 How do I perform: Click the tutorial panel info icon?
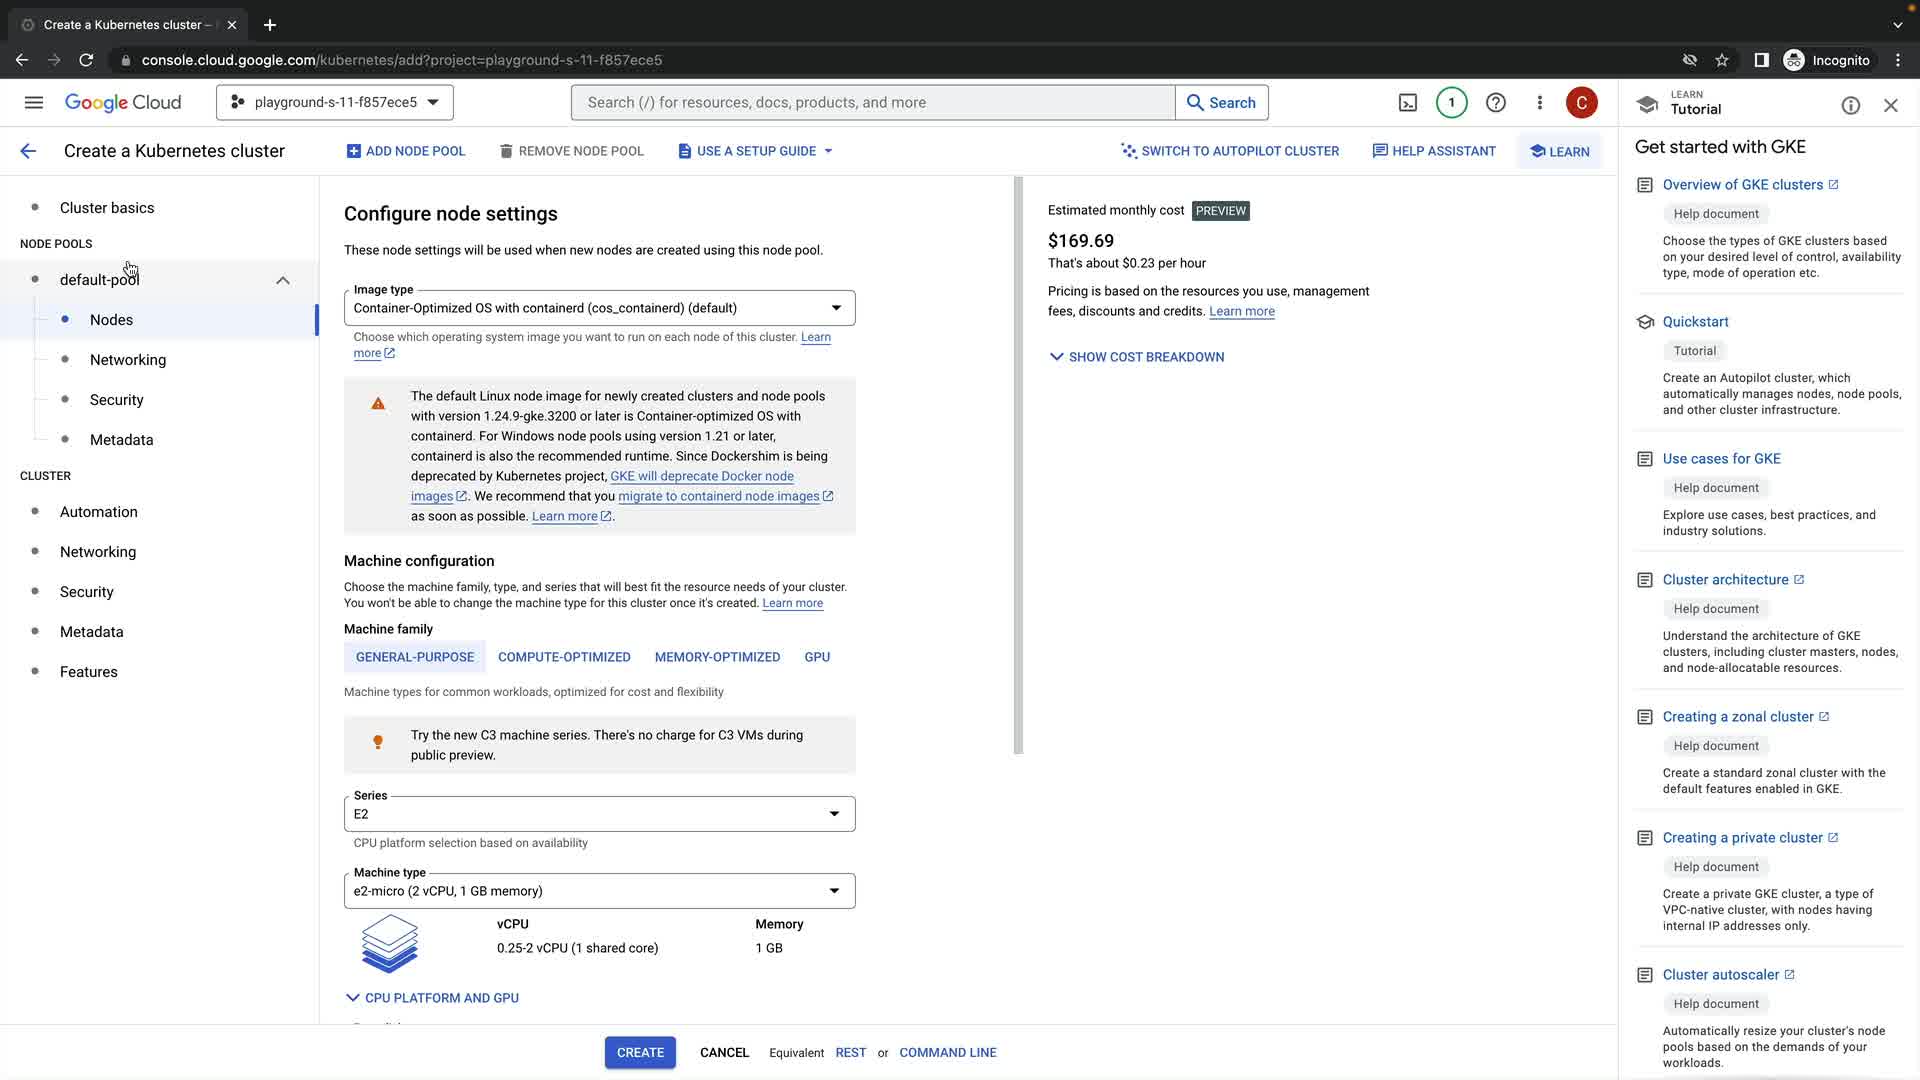[x=1850, y=105]
